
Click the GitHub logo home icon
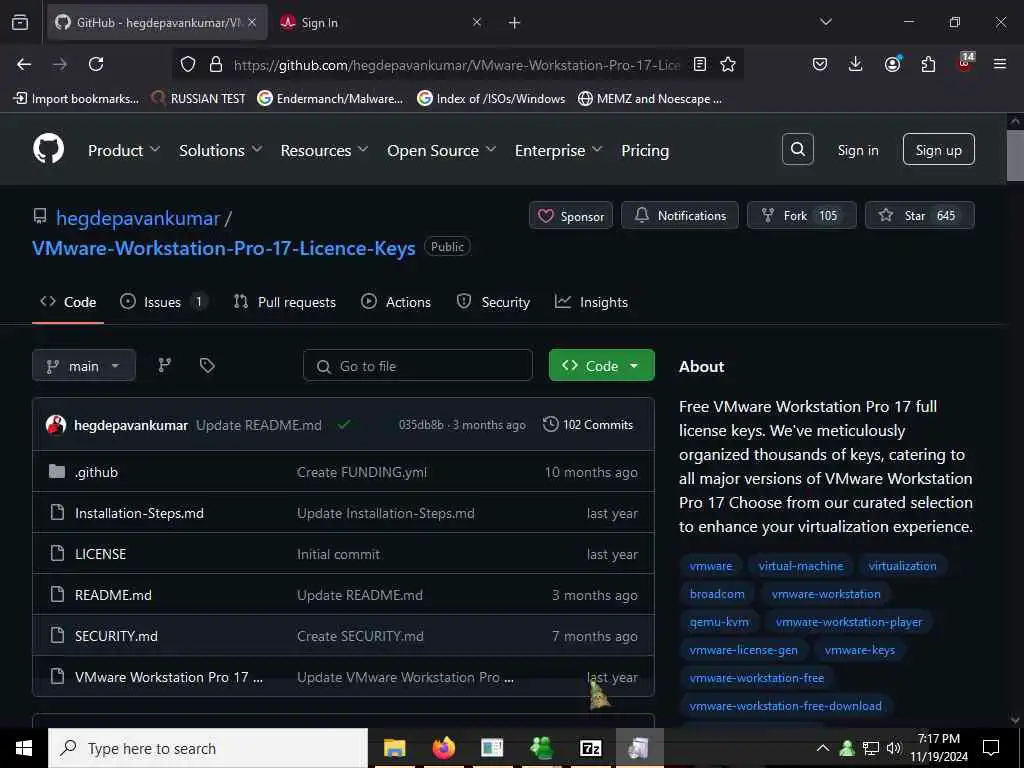pyautogui.click(x=48, y=149)
